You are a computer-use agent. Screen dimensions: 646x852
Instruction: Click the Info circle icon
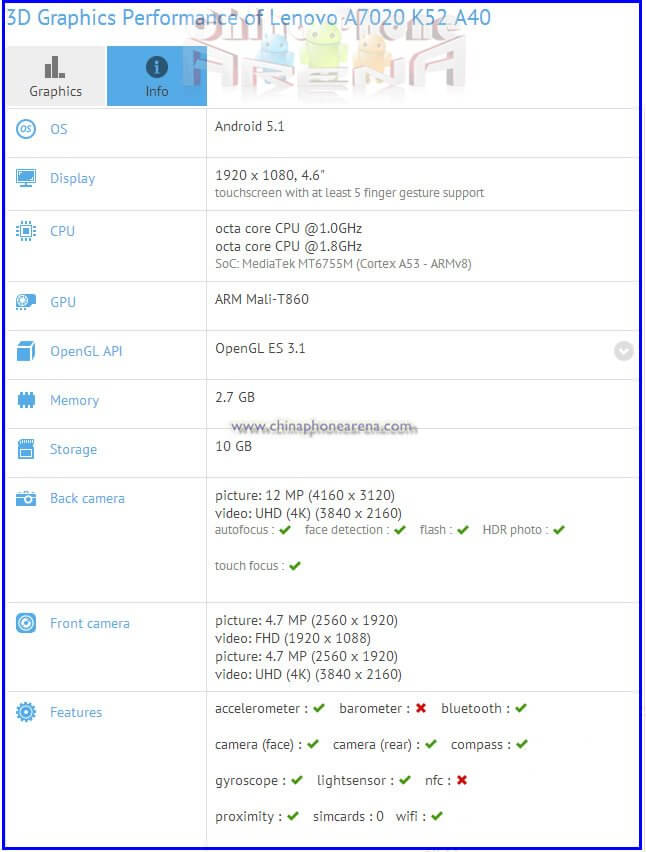tap(156, 67)
